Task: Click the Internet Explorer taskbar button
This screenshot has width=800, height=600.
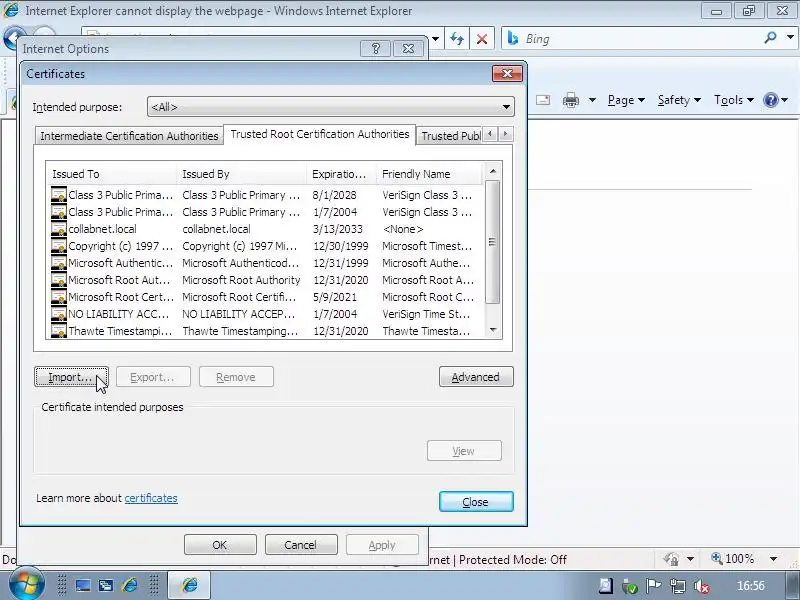Action: point(189,585)
